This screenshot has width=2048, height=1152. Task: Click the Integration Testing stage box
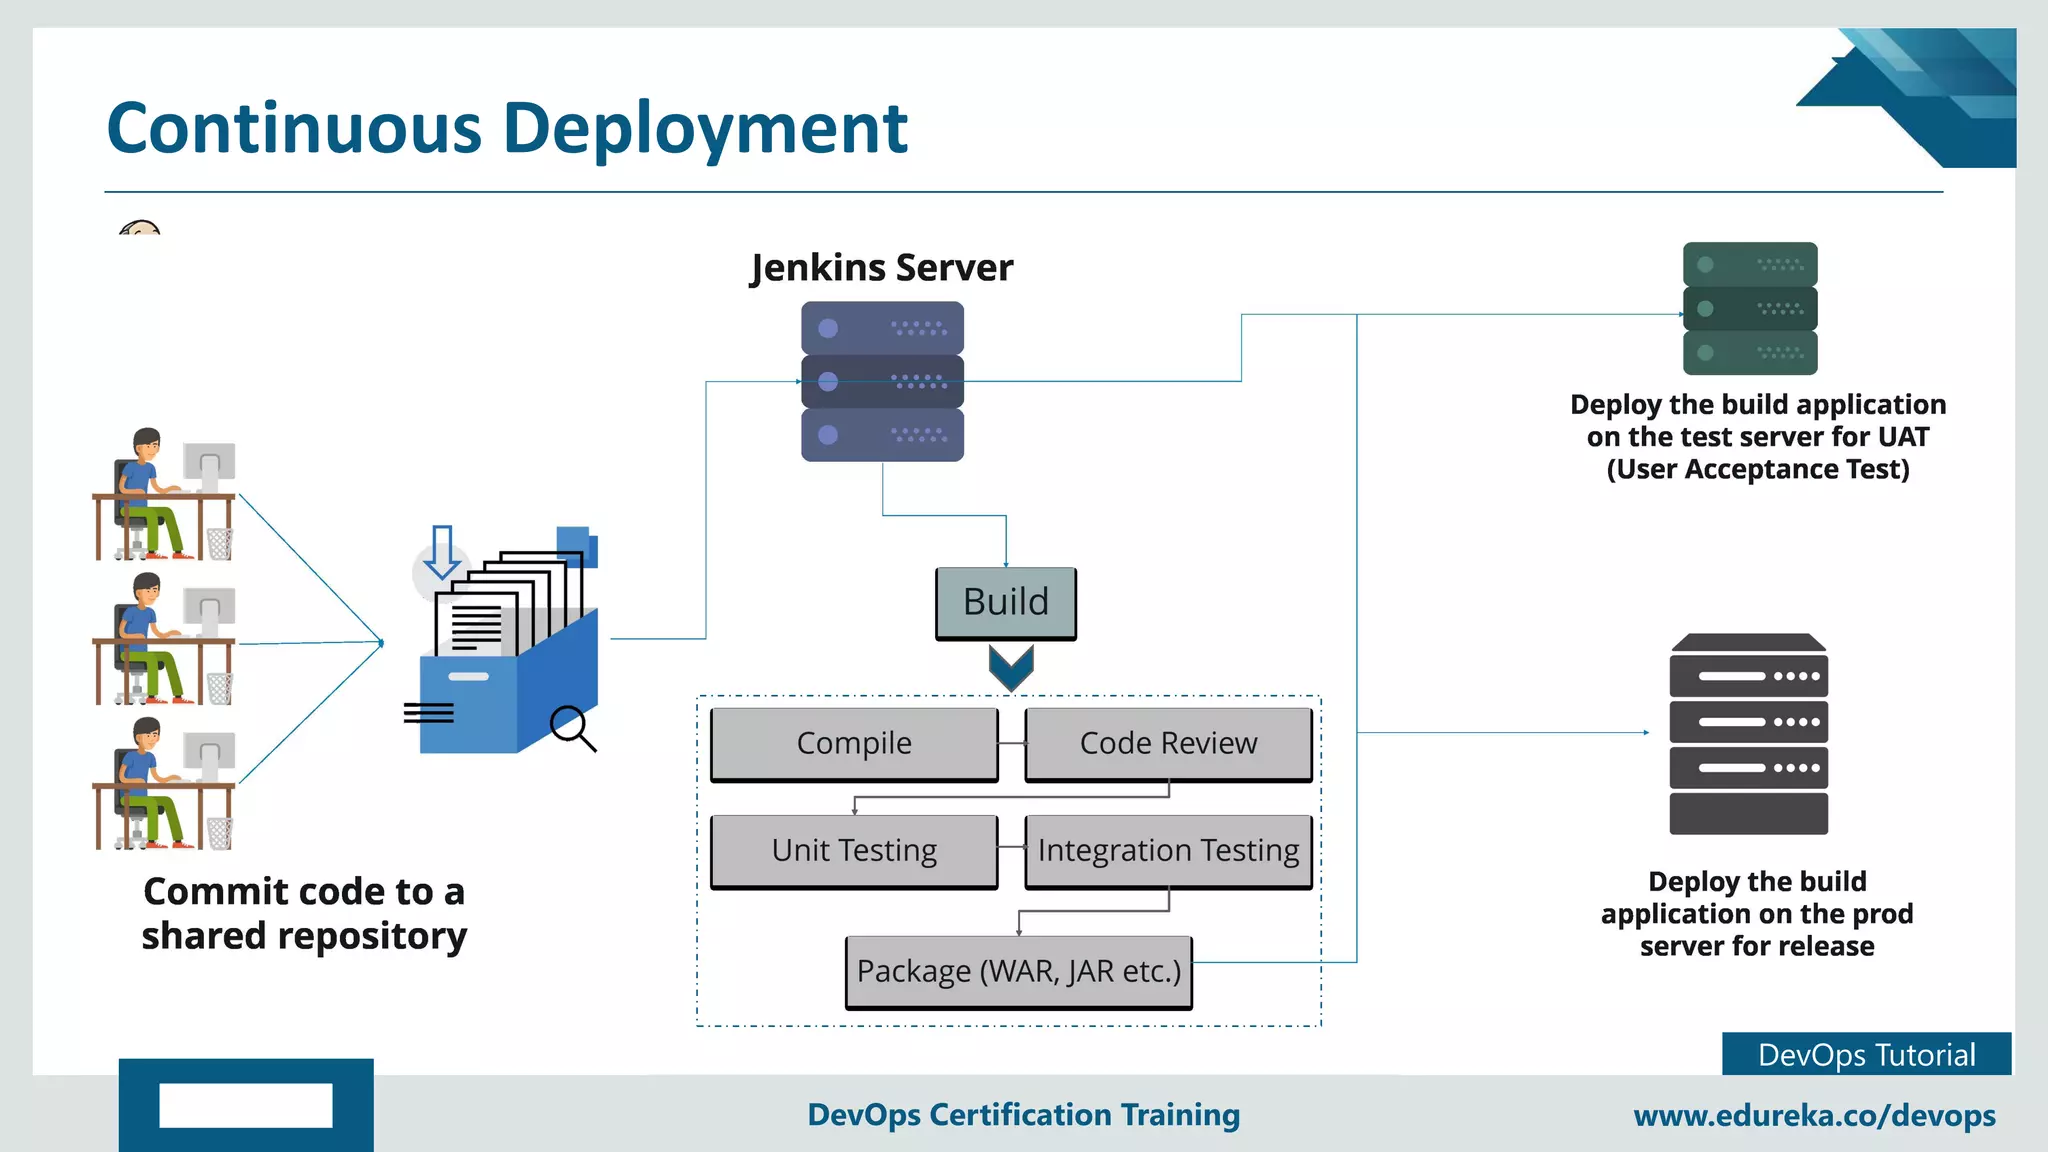[1168, 850]
